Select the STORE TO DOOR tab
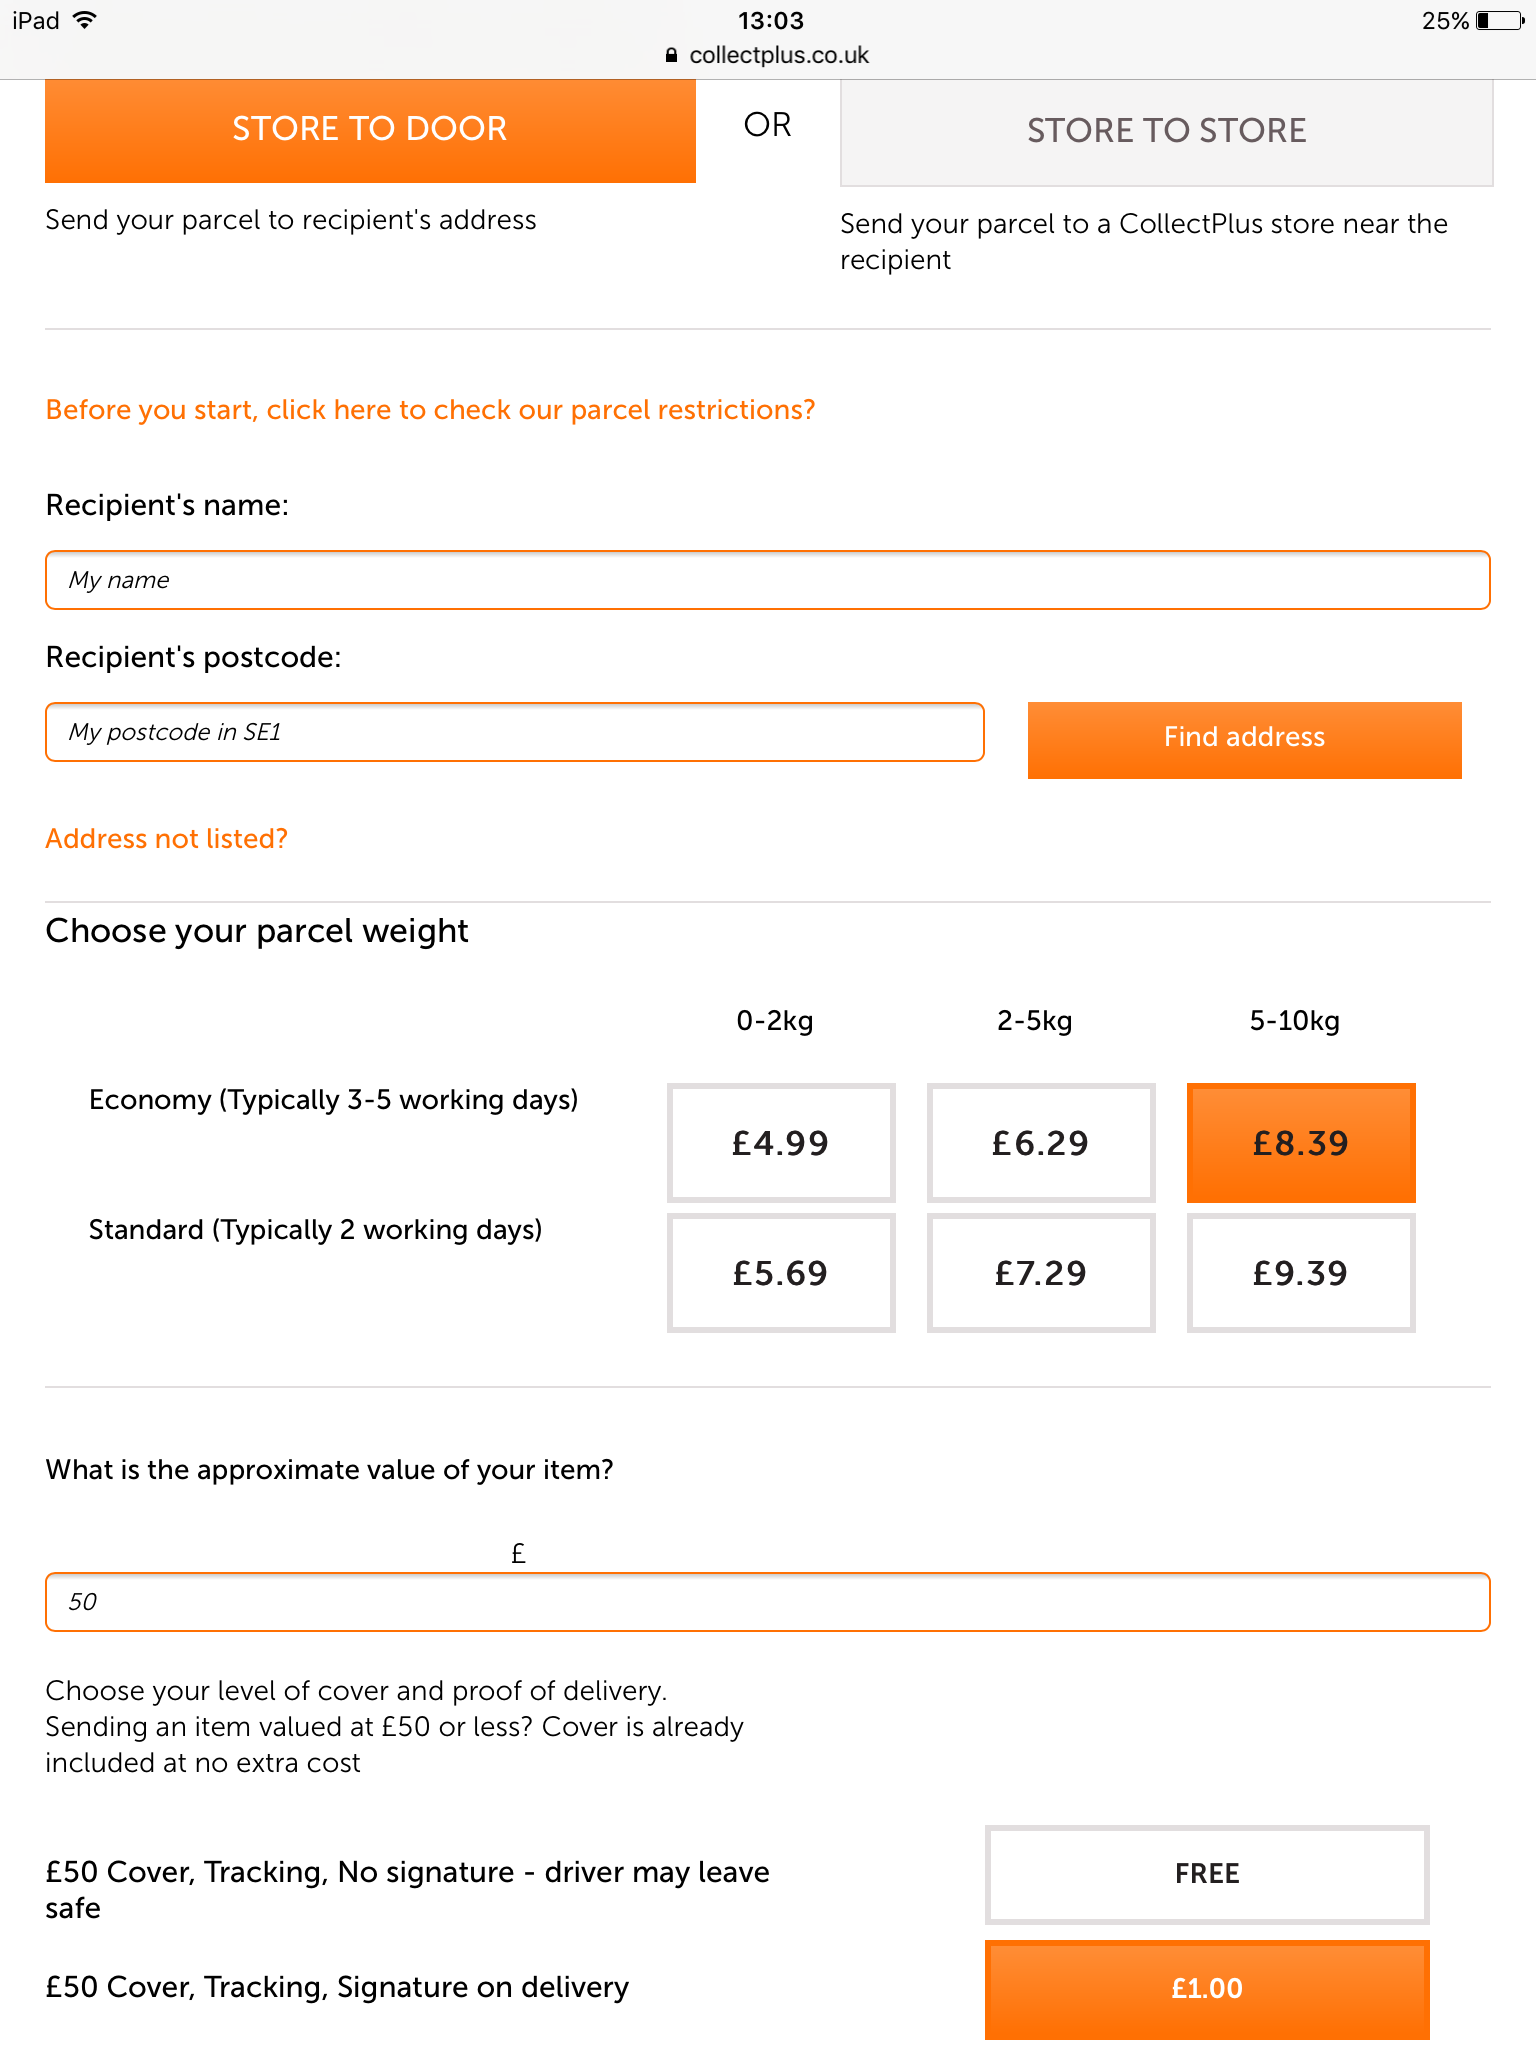This screenshot has height=2048, width=1536. click(370, 130)
